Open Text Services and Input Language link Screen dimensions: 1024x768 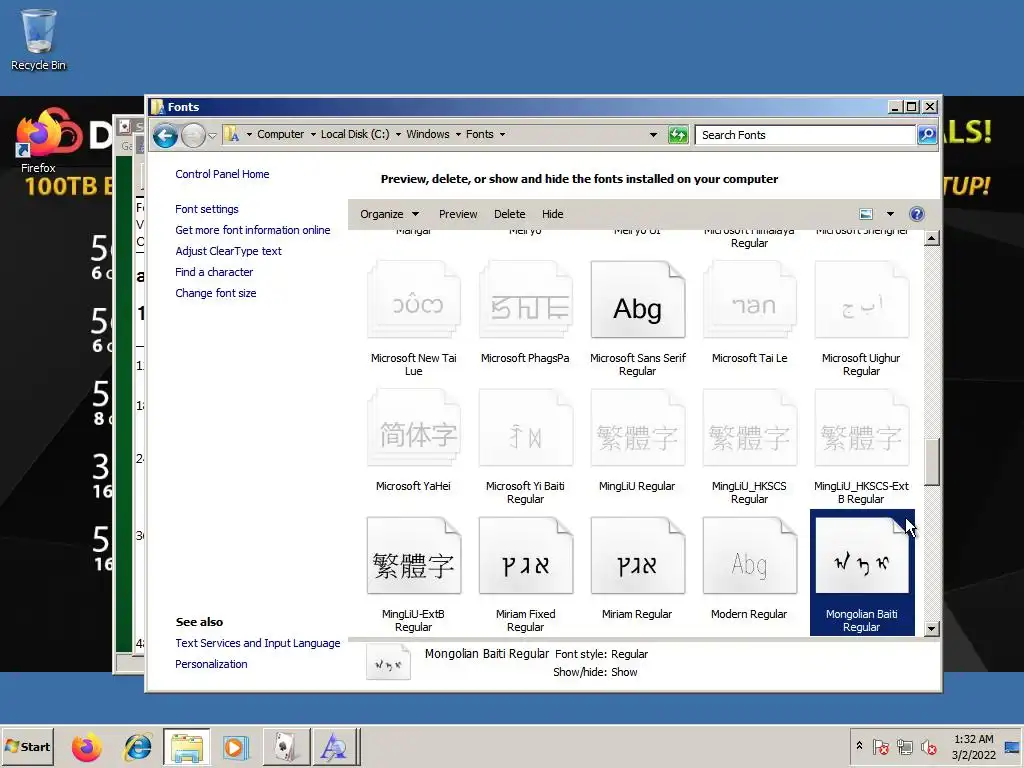coord(257,643)
